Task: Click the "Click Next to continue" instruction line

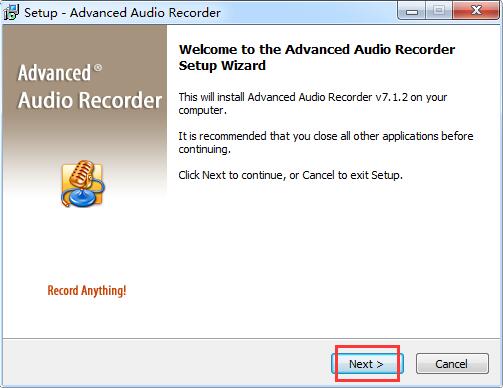Action: pyautogui.click(x=290, y=175)
